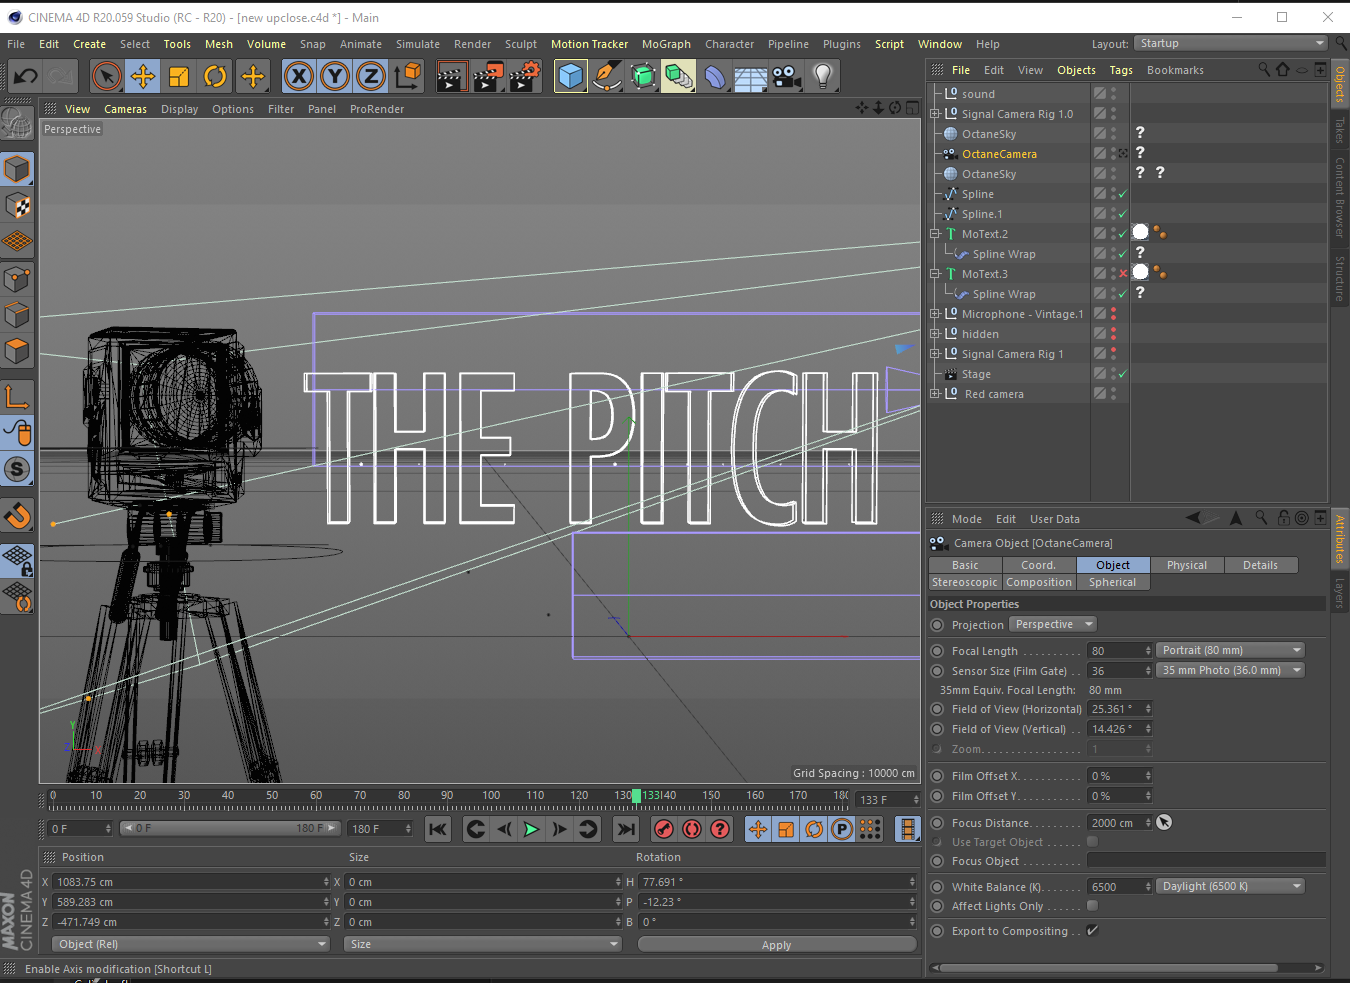Click timeline playhead marker at 133

(x=636, y=796)
